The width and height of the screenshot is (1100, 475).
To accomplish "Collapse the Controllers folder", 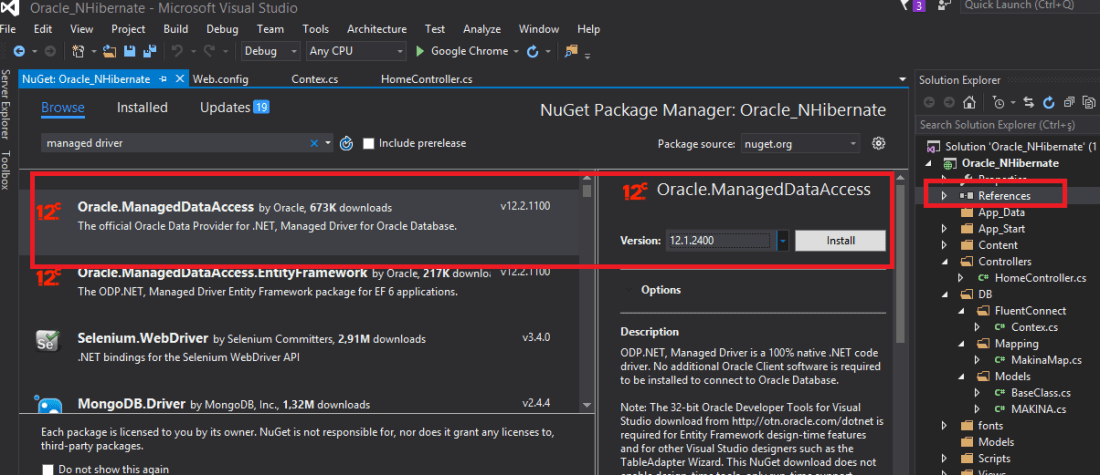I will [x=944, y=262].
